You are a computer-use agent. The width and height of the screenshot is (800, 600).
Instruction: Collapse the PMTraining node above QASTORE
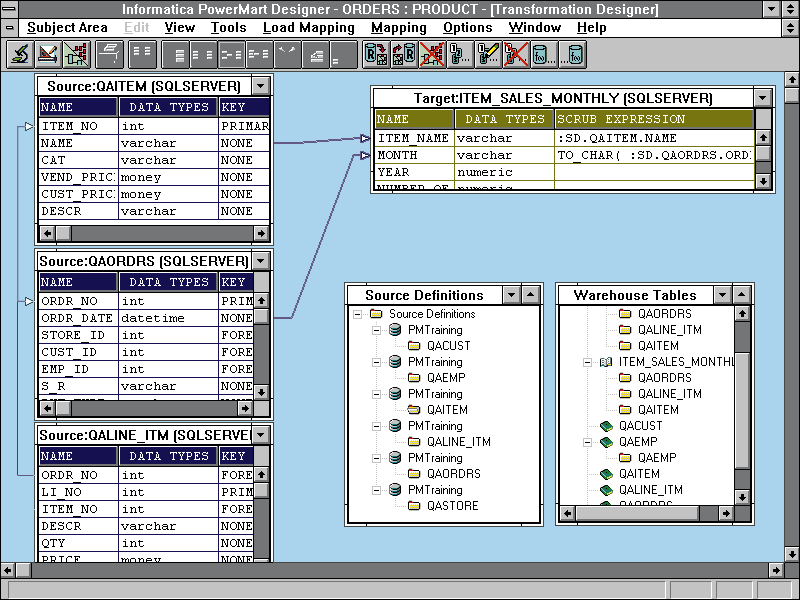coord(377,490)
